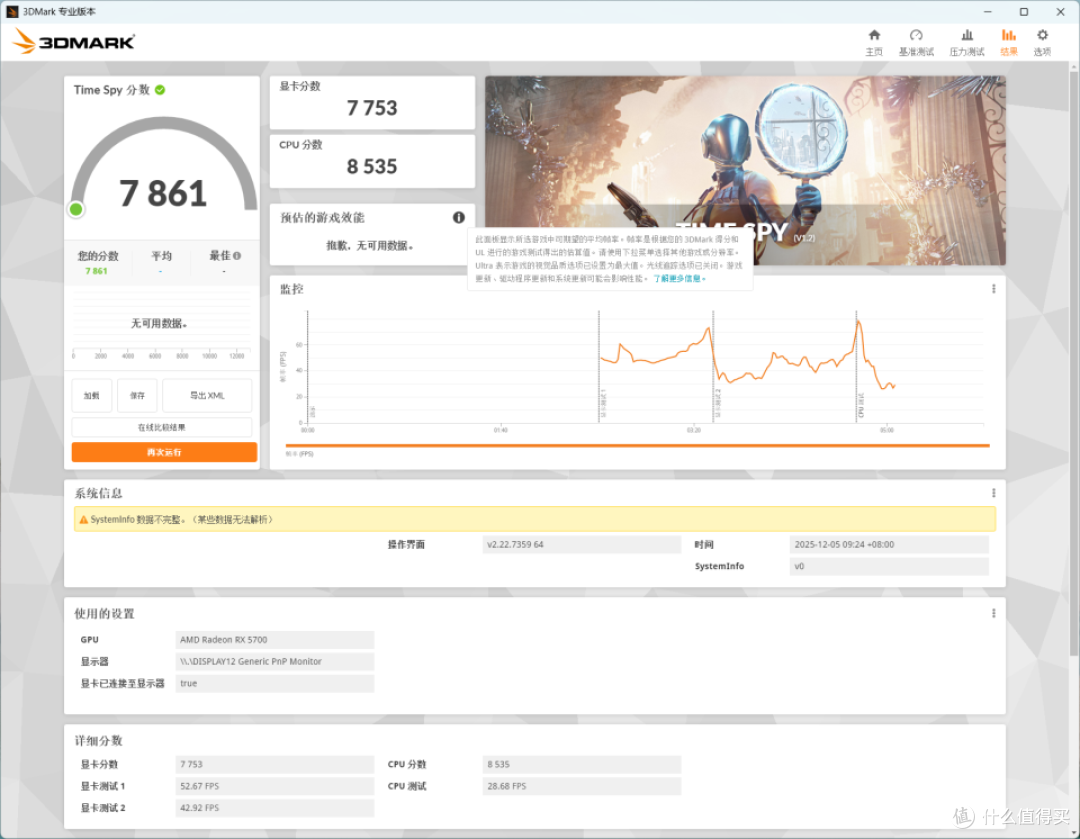Viewport: 1080px width, 839px height.
Task: Click the GPU field AMD Radeon RX 5700
Action: (275, 639)
